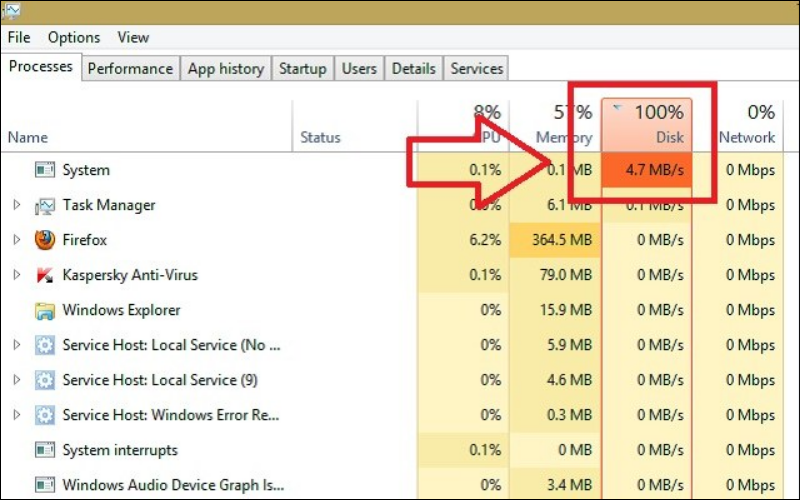The width and height of the screenshot is (800, 500).
Task: Click System interrupts 0 MB memory cell
Action: 555,450
